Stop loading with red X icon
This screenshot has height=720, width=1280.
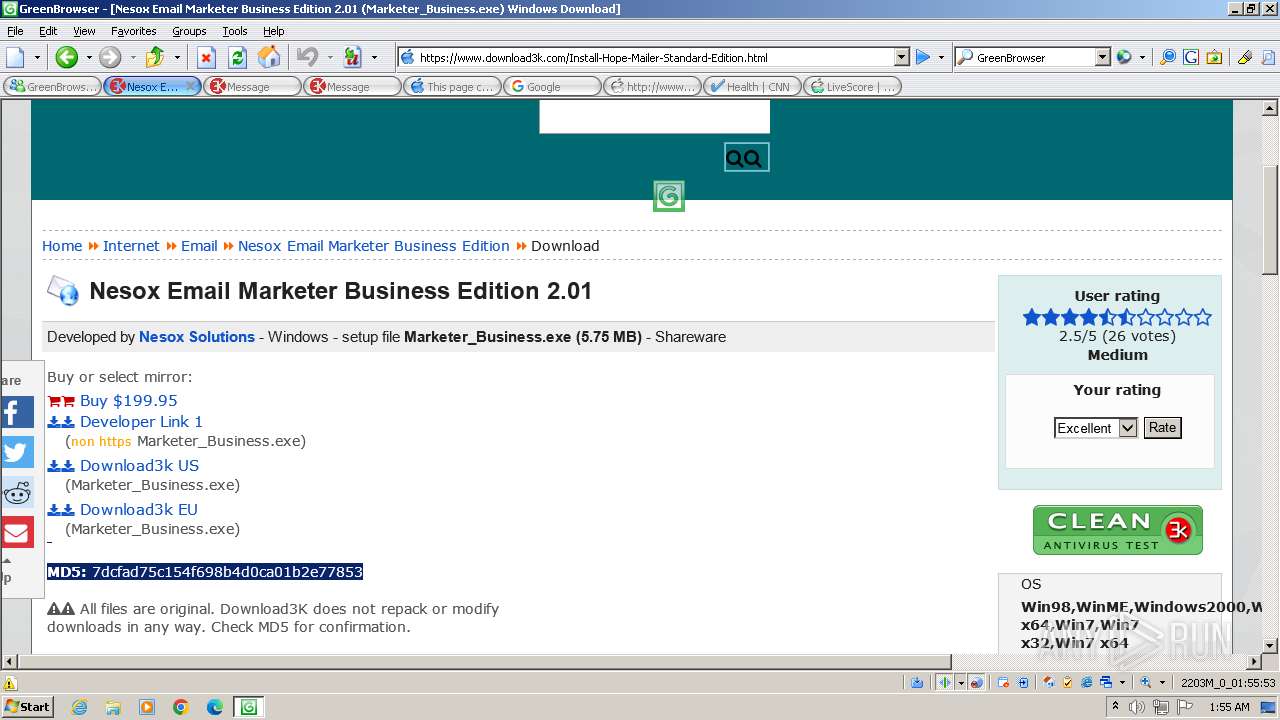click(206, 57)
